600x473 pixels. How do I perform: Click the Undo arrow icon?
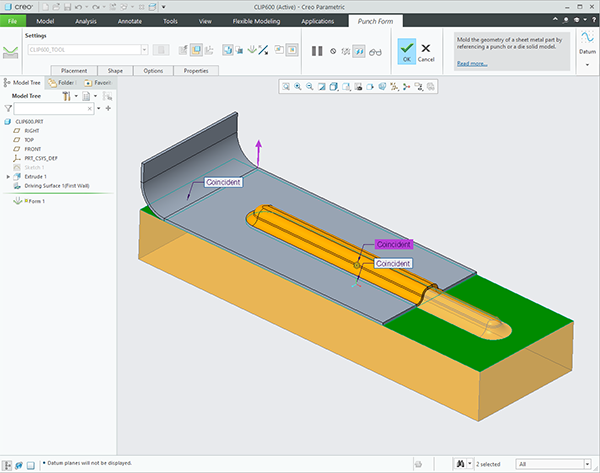click(x=78, y=7)
